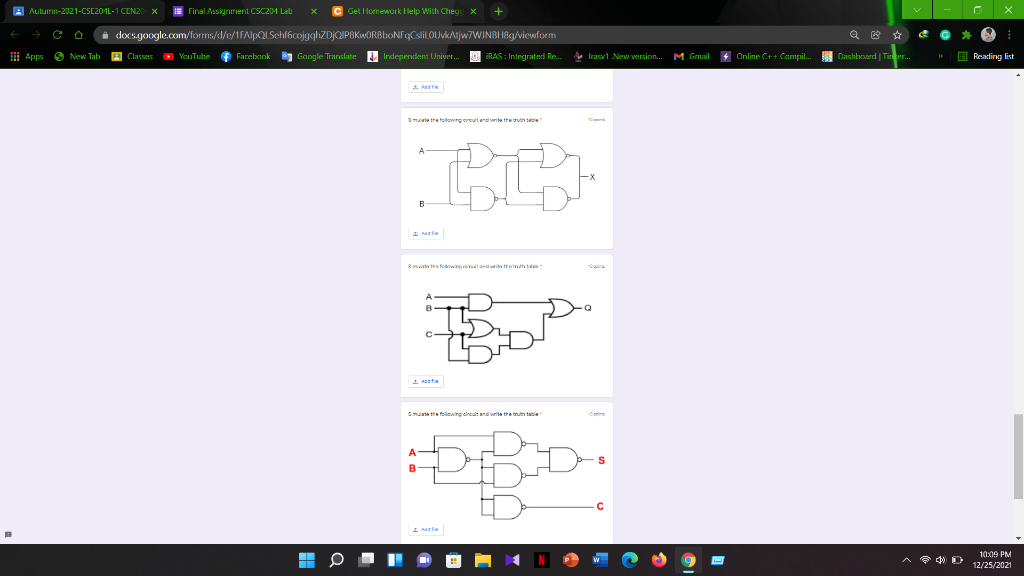1024x576 pixels.
Task: Open the New Tab bookmark
Action: [x=77, y=56]
